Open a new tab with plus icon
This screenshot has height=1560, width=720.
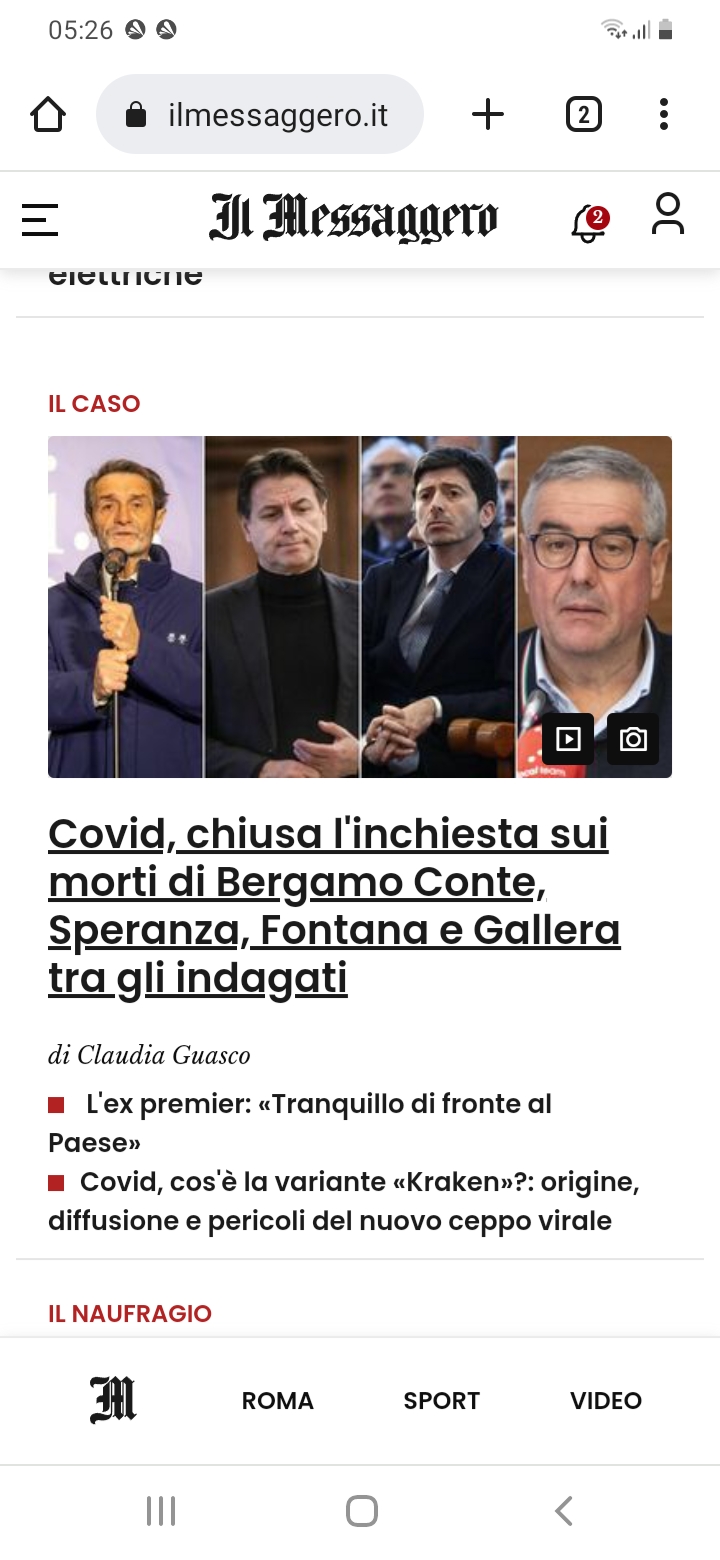pos(488,115)
